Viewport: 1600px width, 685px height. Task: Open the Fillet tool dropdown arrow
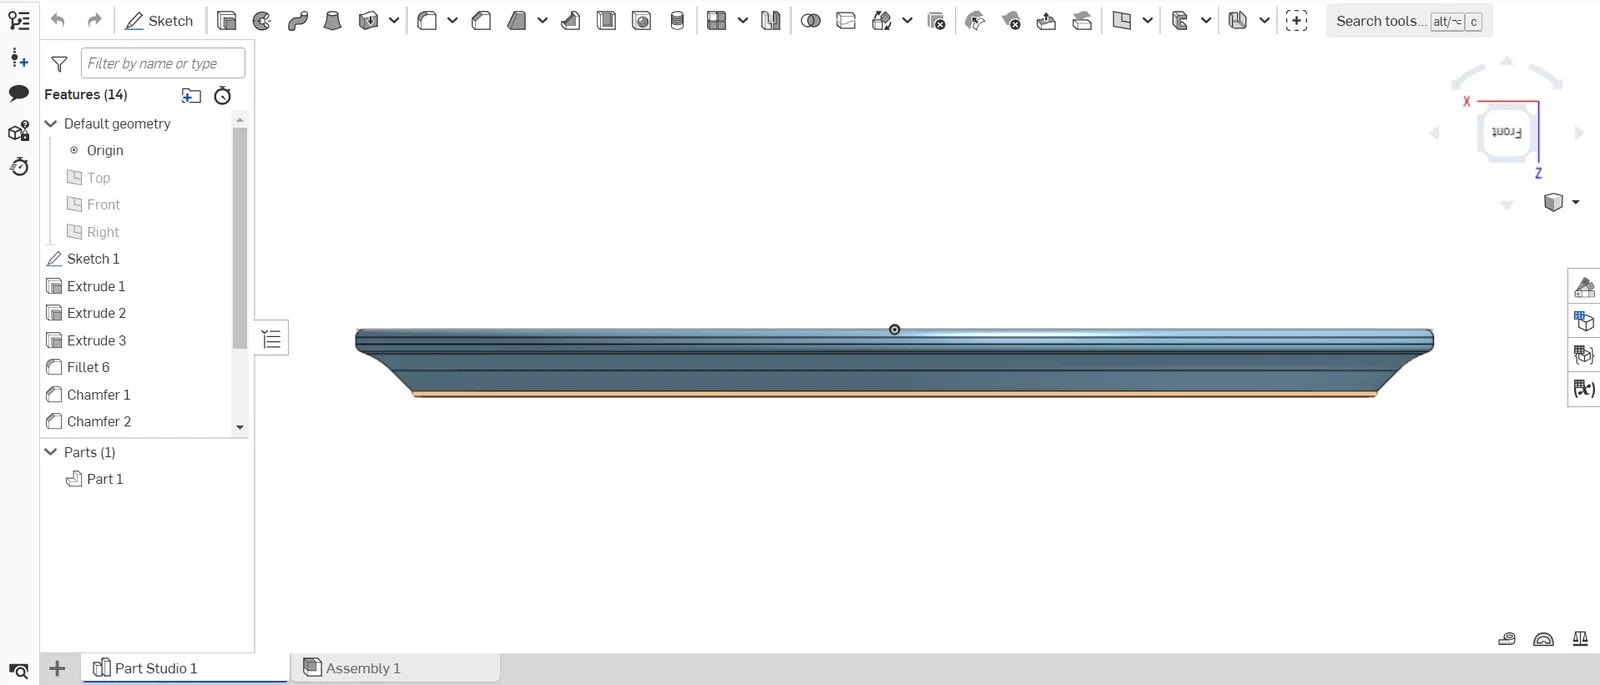(x=452, y=21)
